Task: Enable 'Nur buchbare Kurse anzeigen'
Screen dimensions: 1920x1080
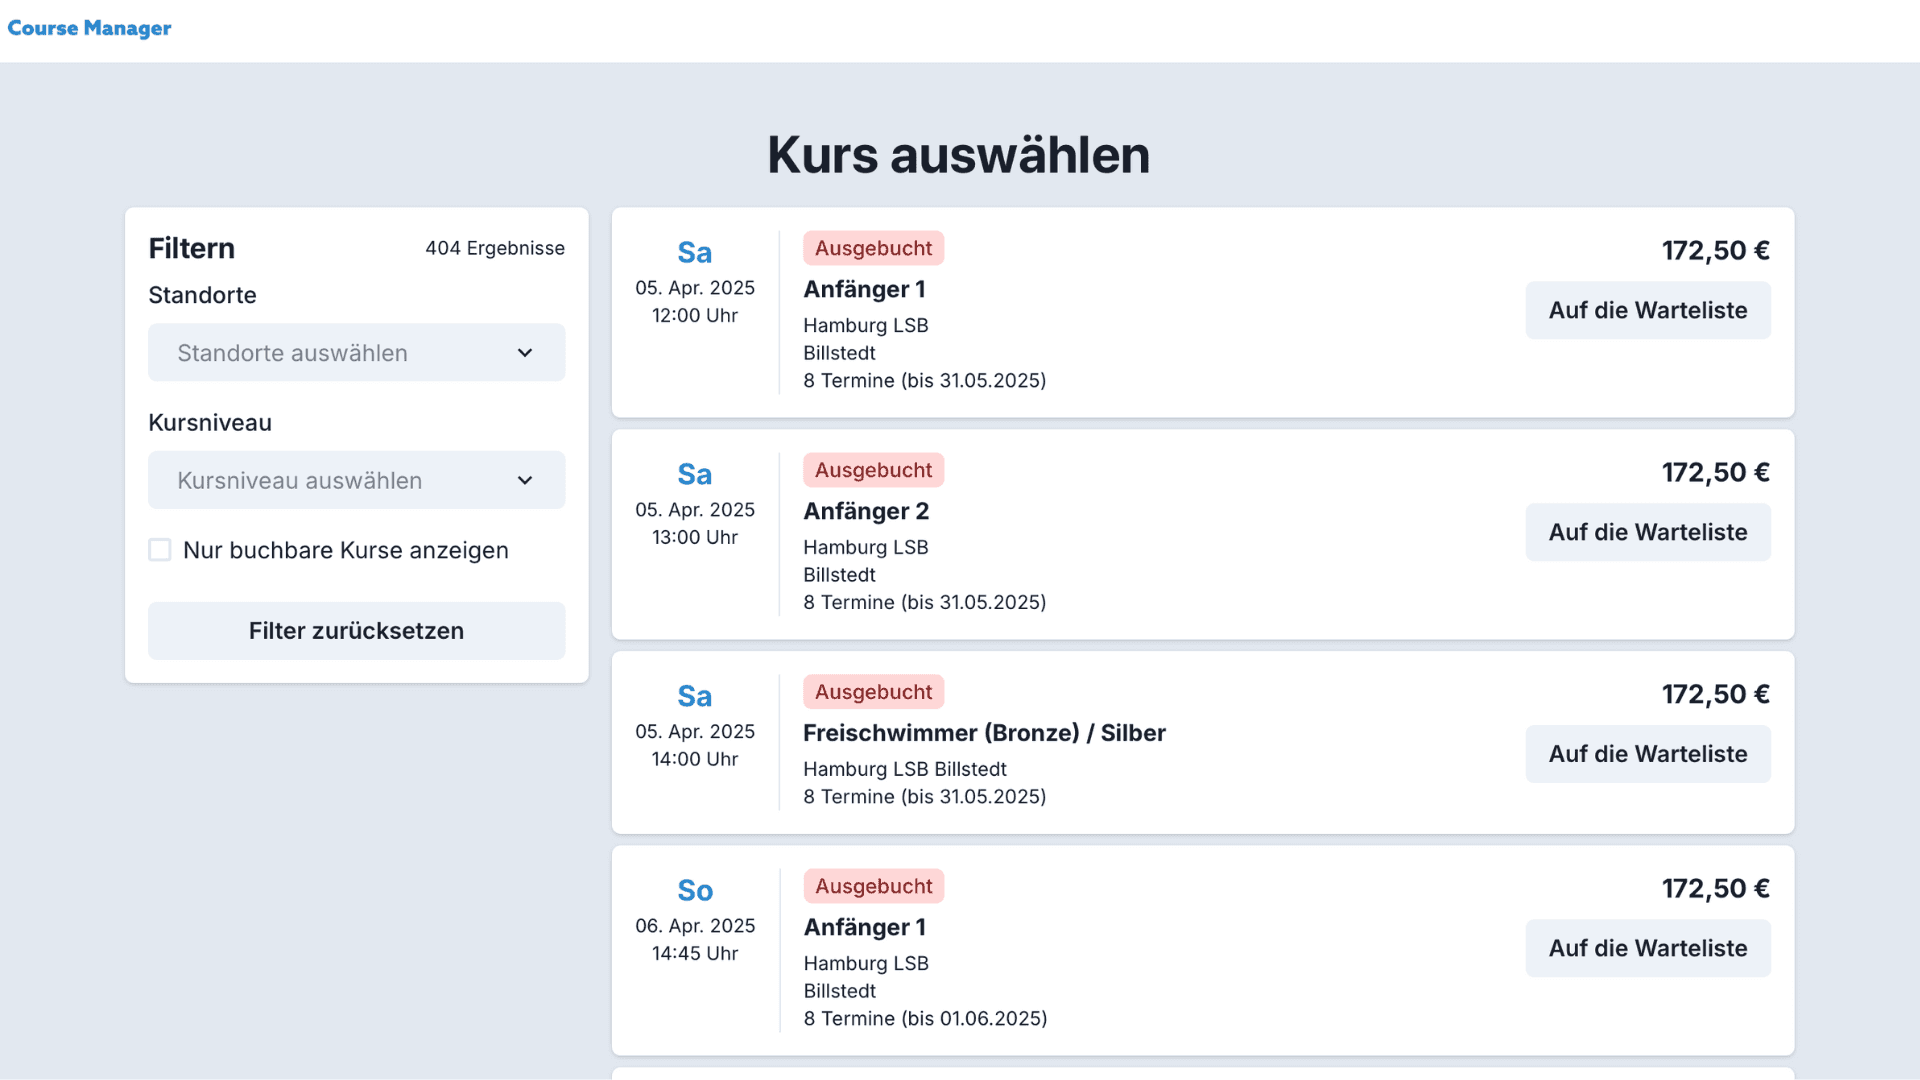Action: pos(160,549)
